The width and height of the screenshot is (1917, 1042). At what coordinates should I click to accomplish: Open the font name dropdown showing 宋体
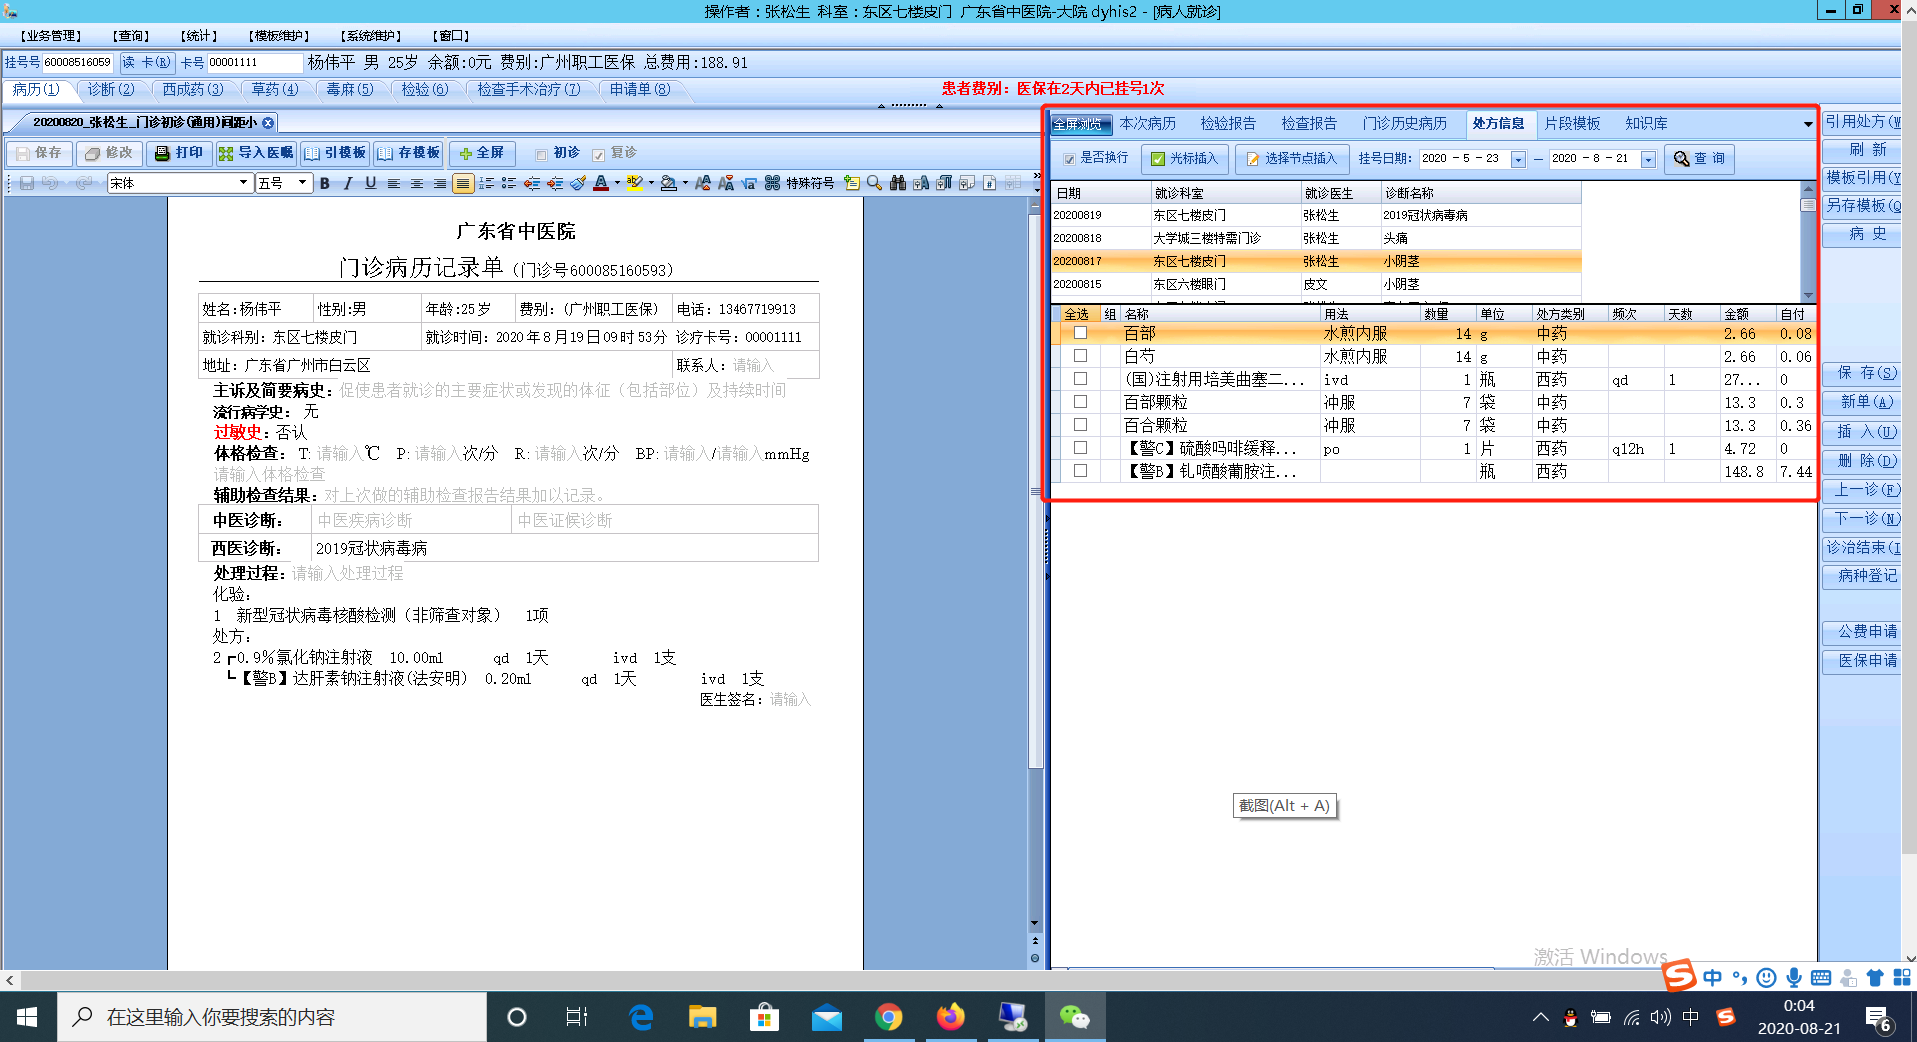pos(243,183)
